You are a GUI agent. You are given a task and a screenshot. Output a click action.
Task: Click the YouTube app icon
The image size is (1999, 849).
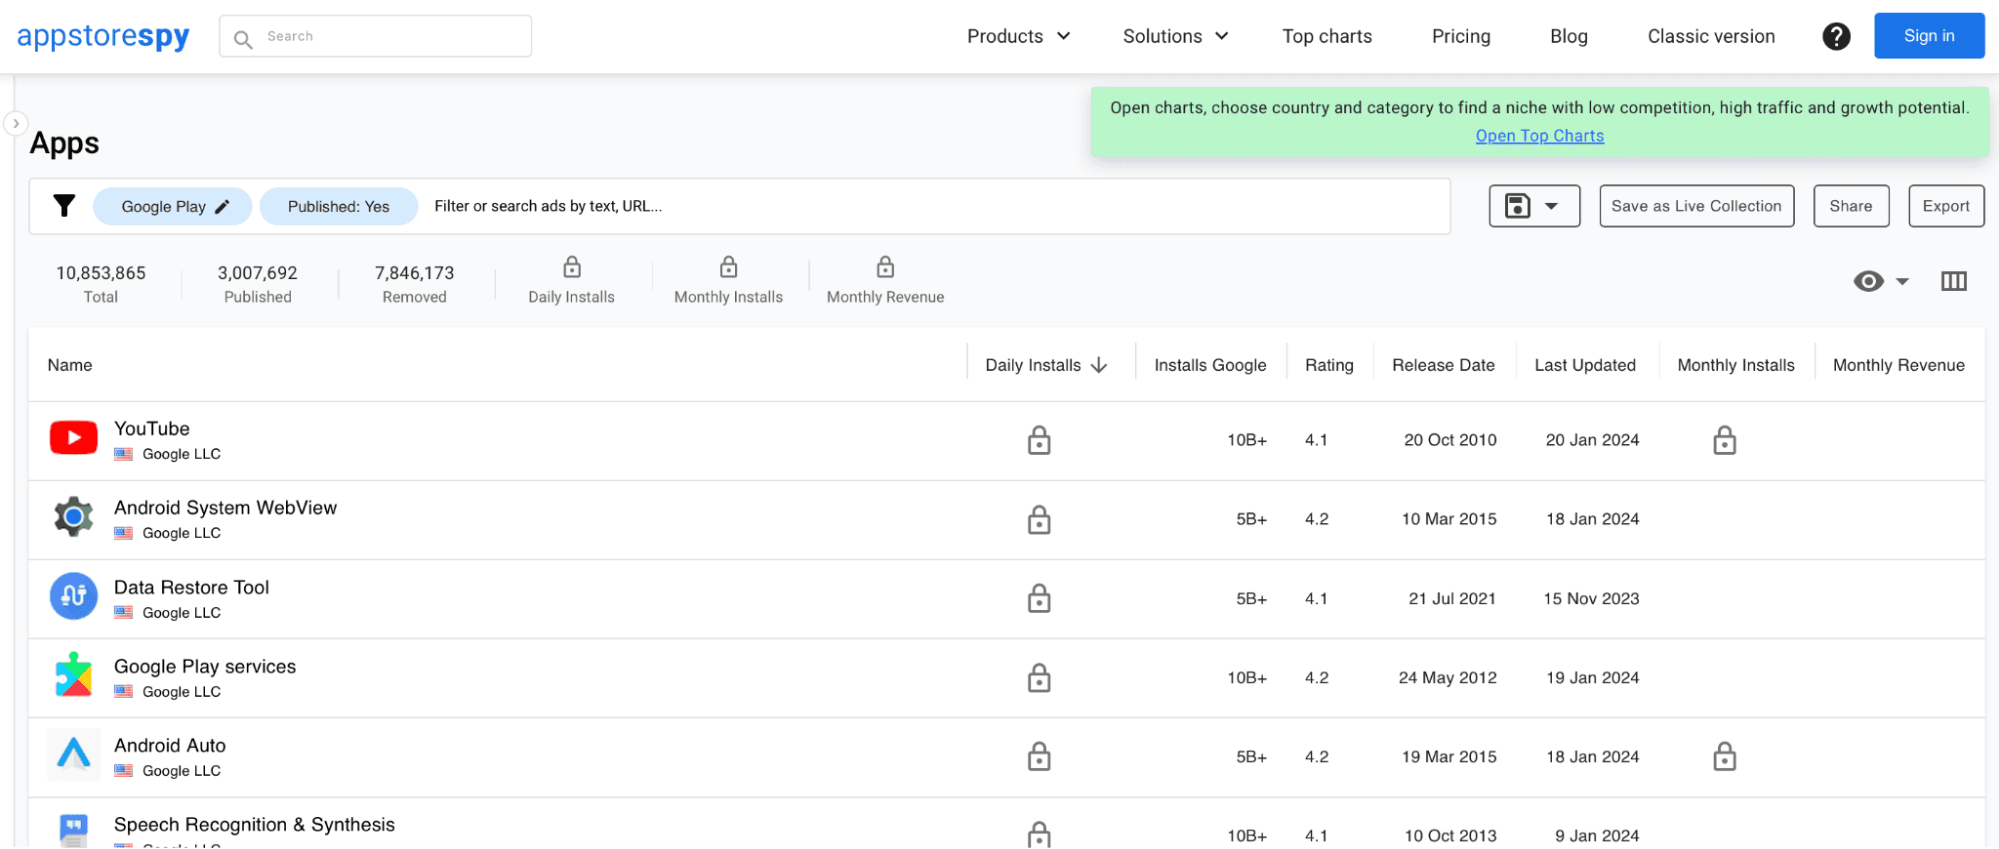tap(74, 438)
